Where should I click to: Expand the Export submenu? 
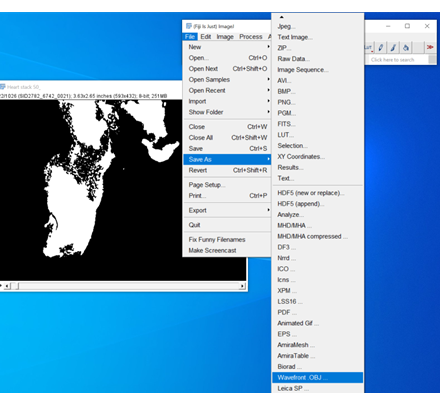click(x=227, y=210)
